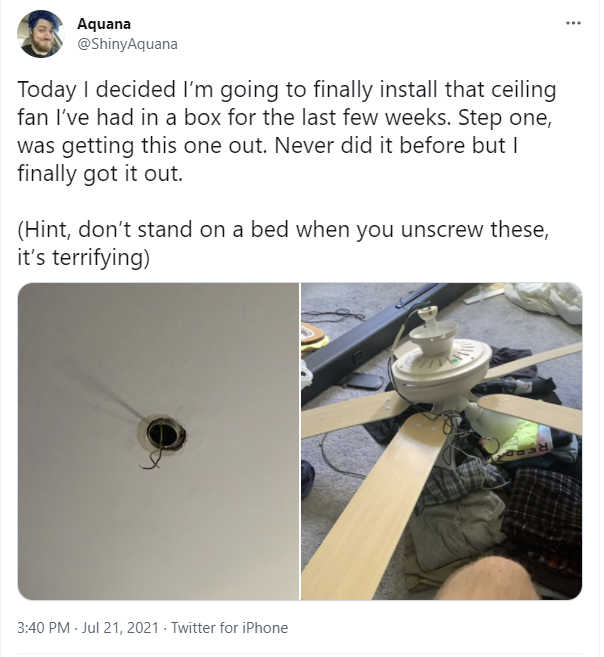Visit the @ShinyAquana handle profile

coord(127,44)
